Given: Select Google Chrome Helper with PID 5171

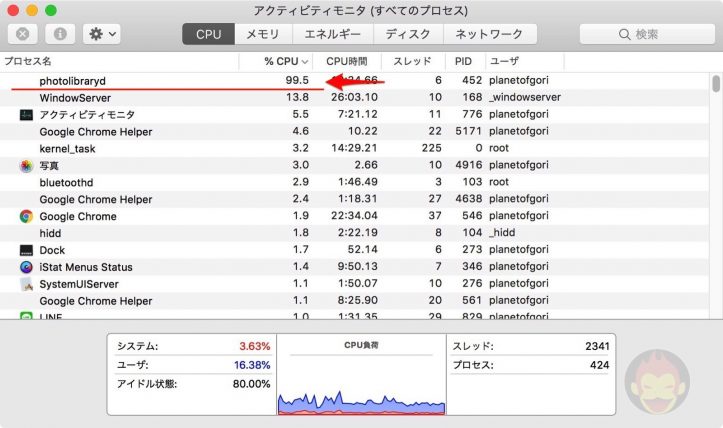Looking at the screenshot, I should 354,131.
